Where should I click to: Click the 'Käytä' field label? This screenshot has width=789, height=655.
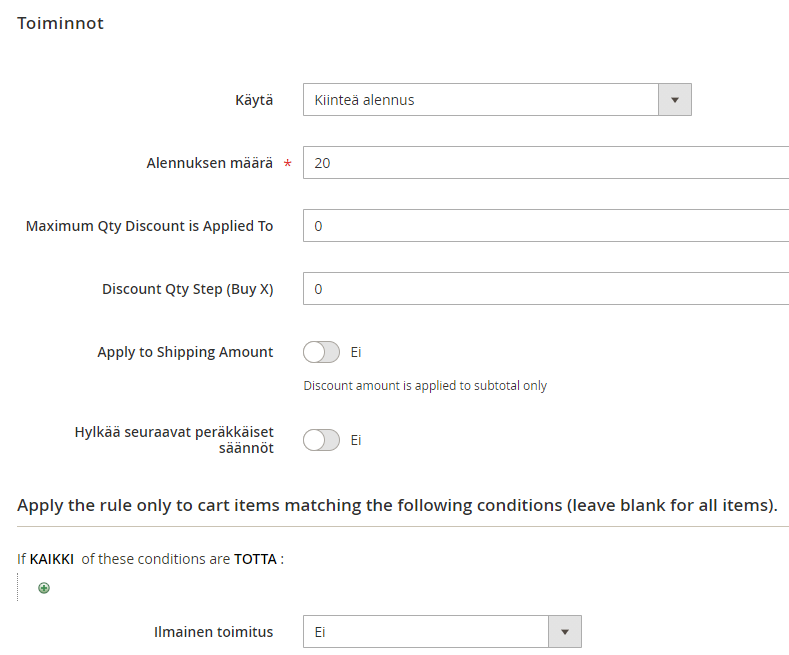(254, 100)
